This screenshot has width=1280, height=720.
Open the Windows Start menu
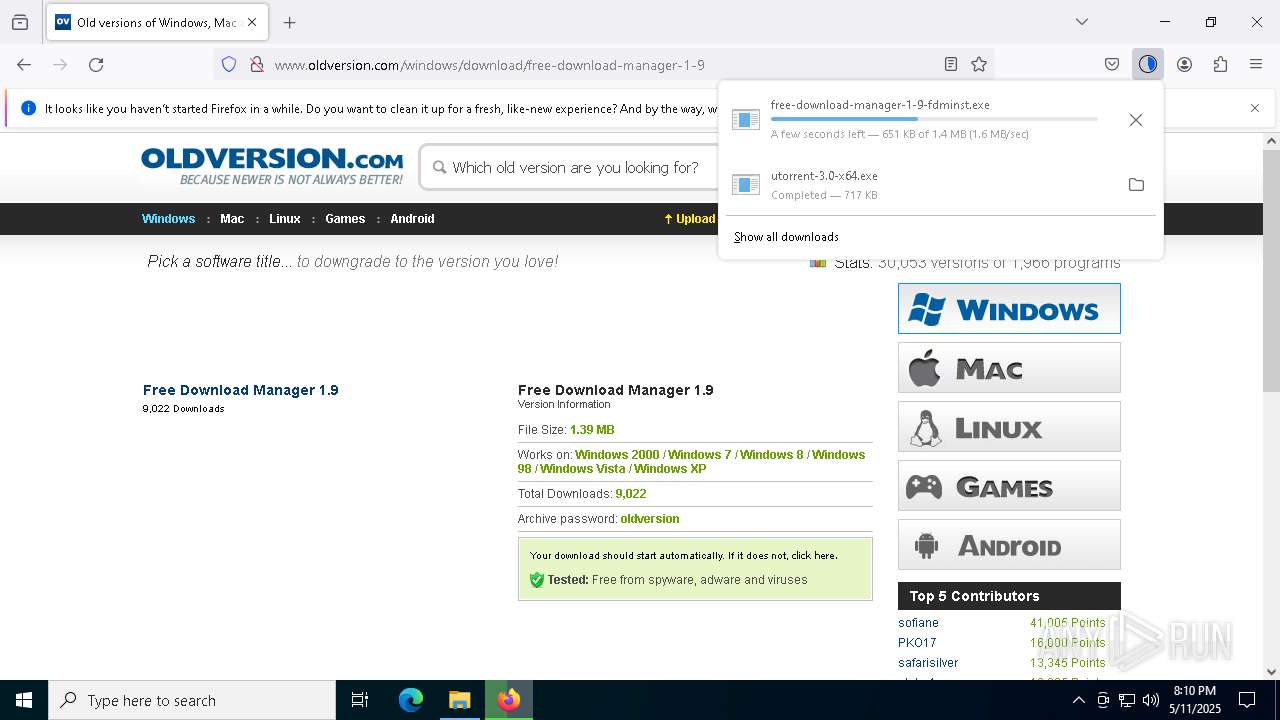pos(24,700)
